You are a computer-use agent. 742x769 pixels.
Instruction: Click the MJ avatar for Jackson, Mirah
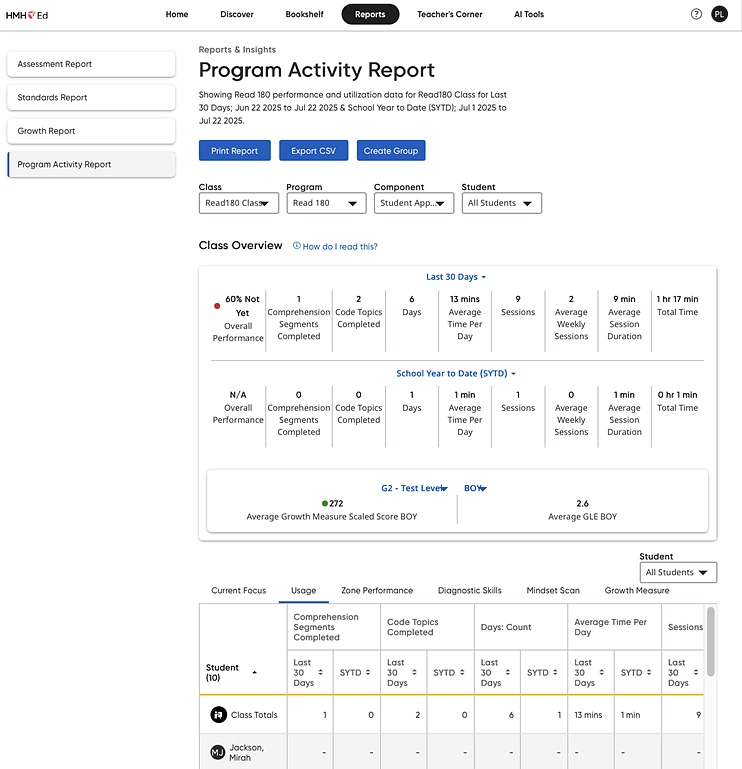point(218,752)
